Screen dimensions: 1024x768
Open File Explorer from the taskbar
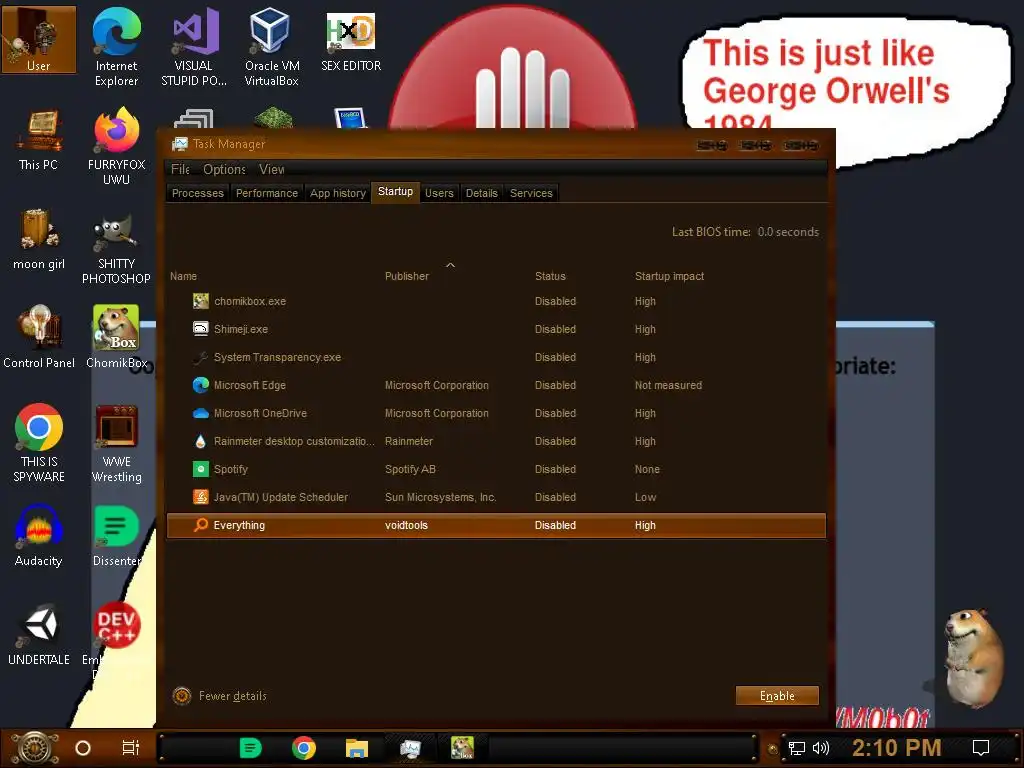(x=357, y=748)
